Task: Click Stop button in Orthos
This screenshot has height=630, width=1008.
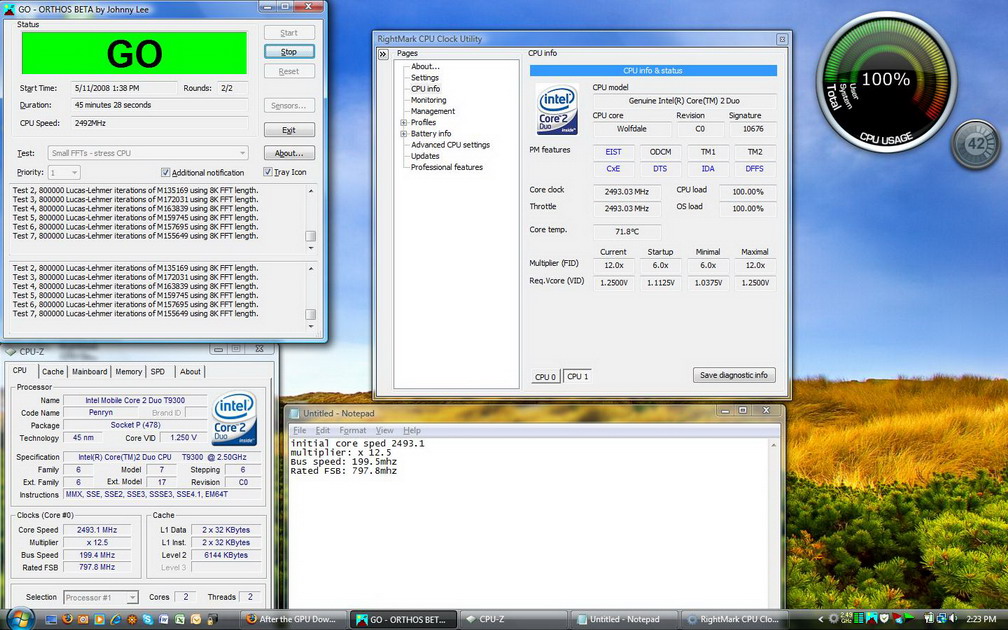Action: coord(289,51)
